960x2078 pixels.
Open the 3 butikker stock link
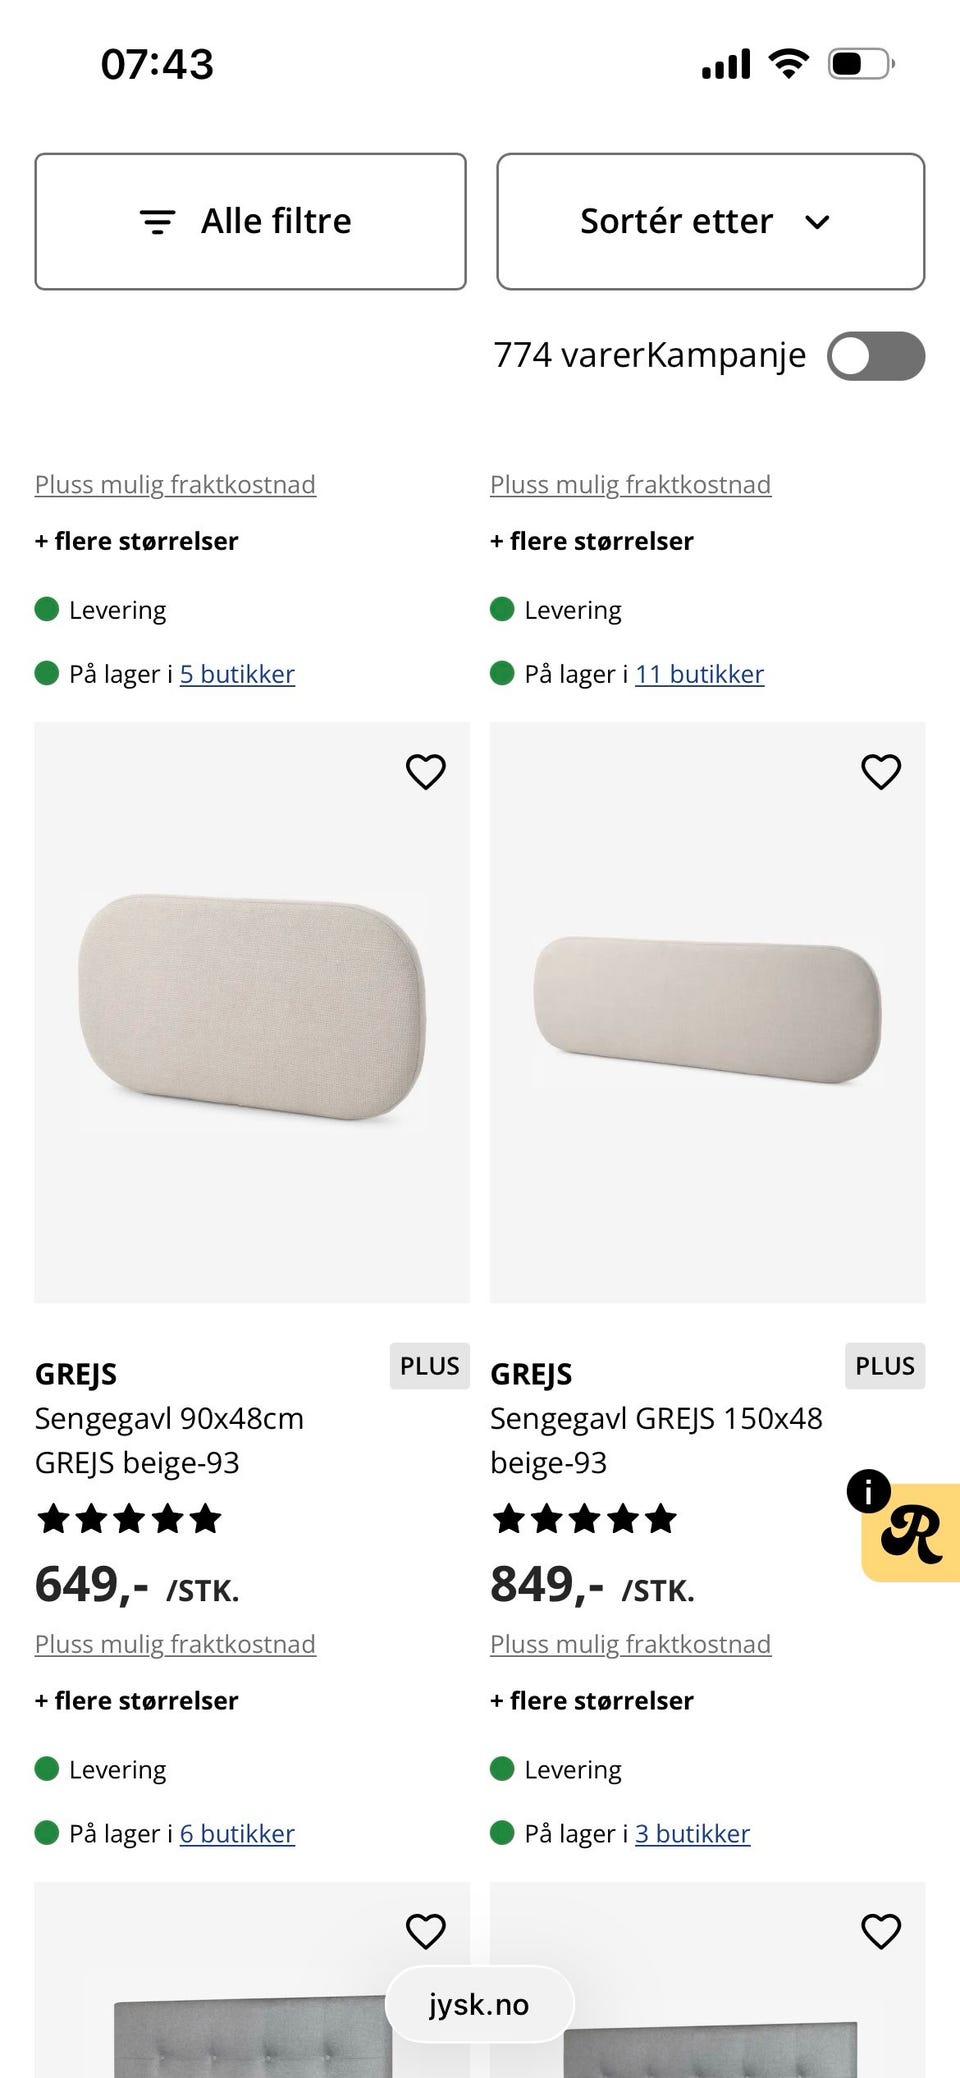coord(692,1833)
